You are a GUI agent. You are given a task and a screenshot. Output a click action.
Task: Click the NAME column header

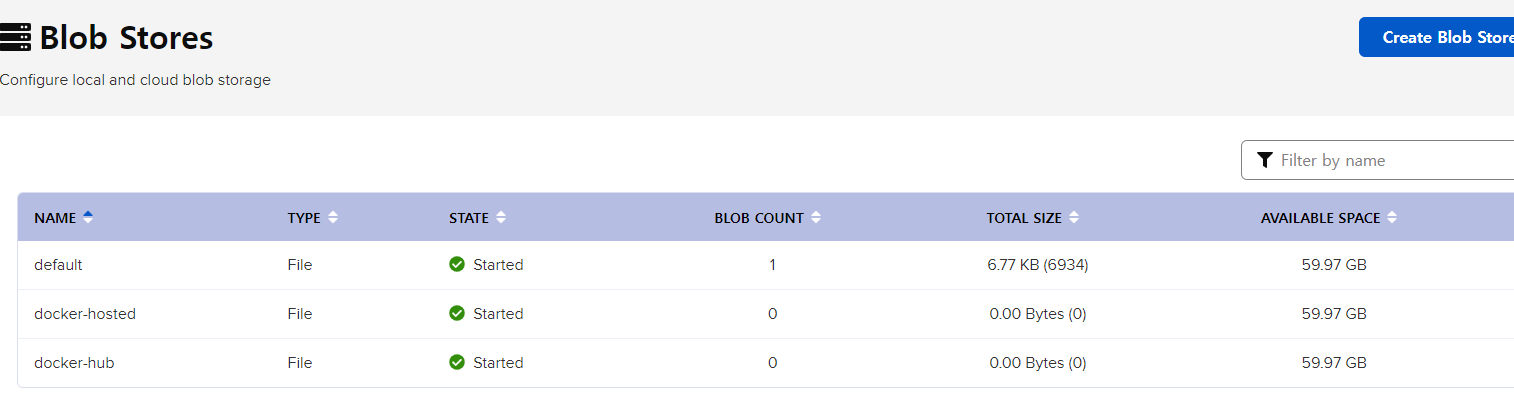pyautogui.click(x=56, y=218)
